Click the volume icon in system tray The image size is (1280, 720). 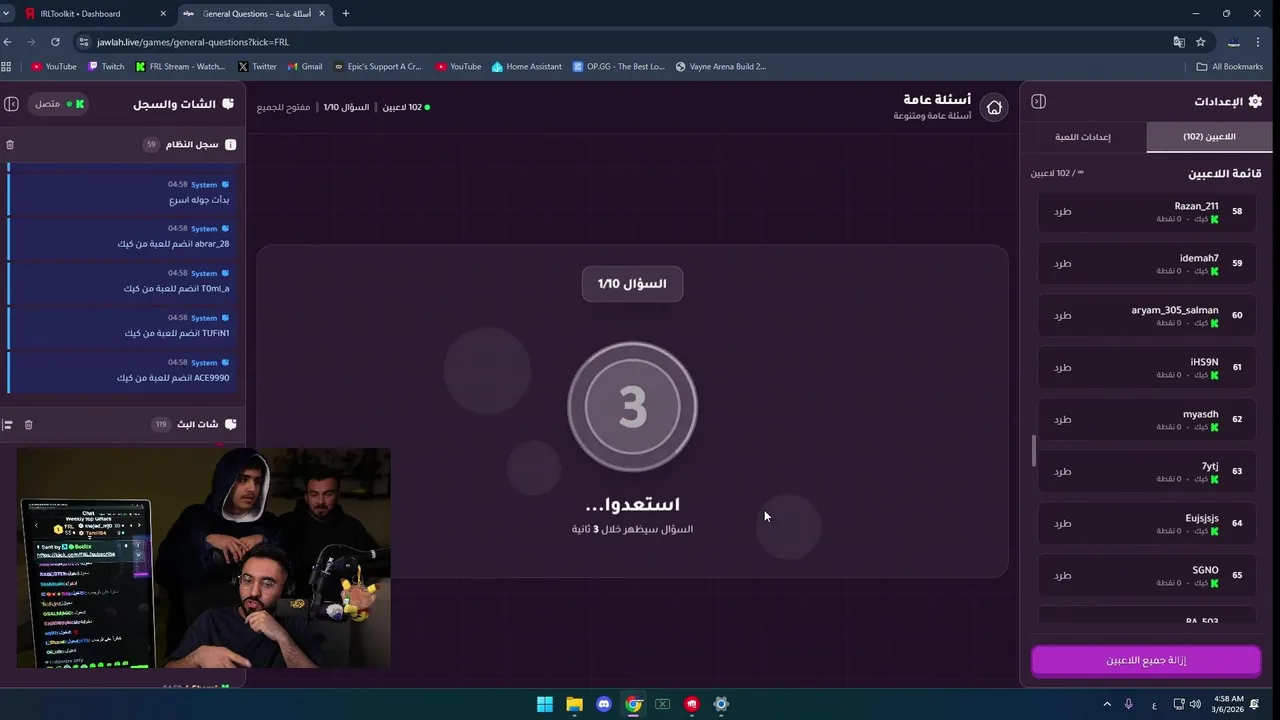pyautogui.click(x=1196, y=704)
